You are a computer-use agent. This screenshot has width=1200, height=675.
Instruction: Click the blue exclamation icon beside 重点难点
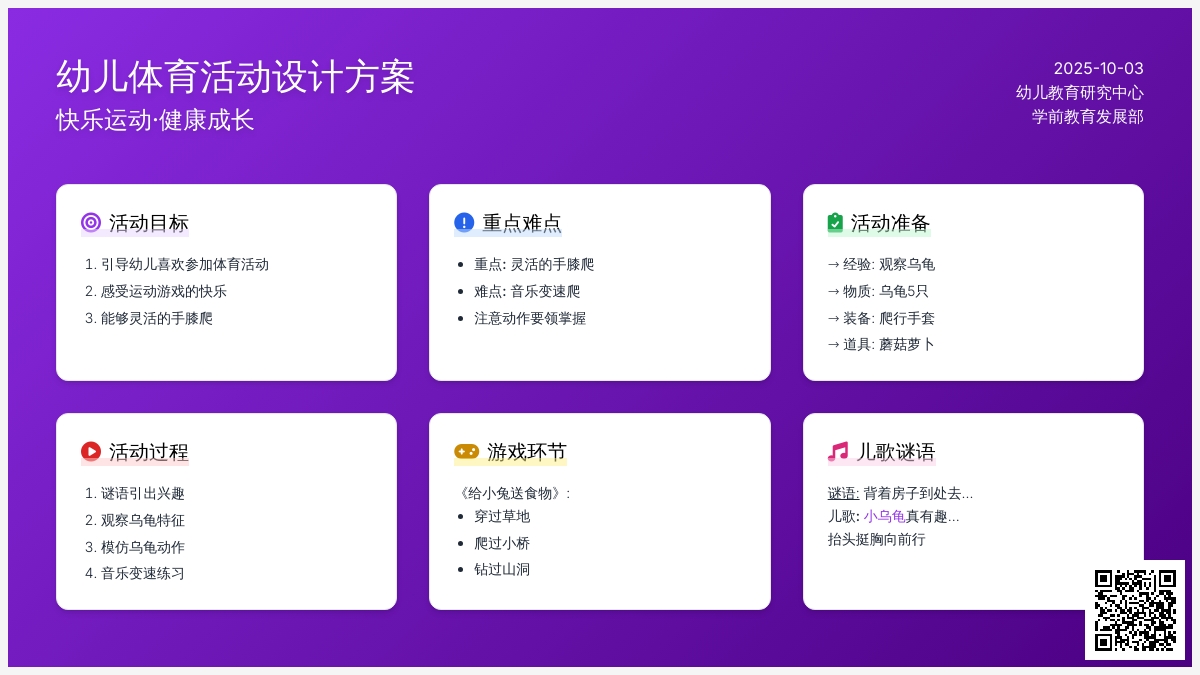(x=464, y=222)
